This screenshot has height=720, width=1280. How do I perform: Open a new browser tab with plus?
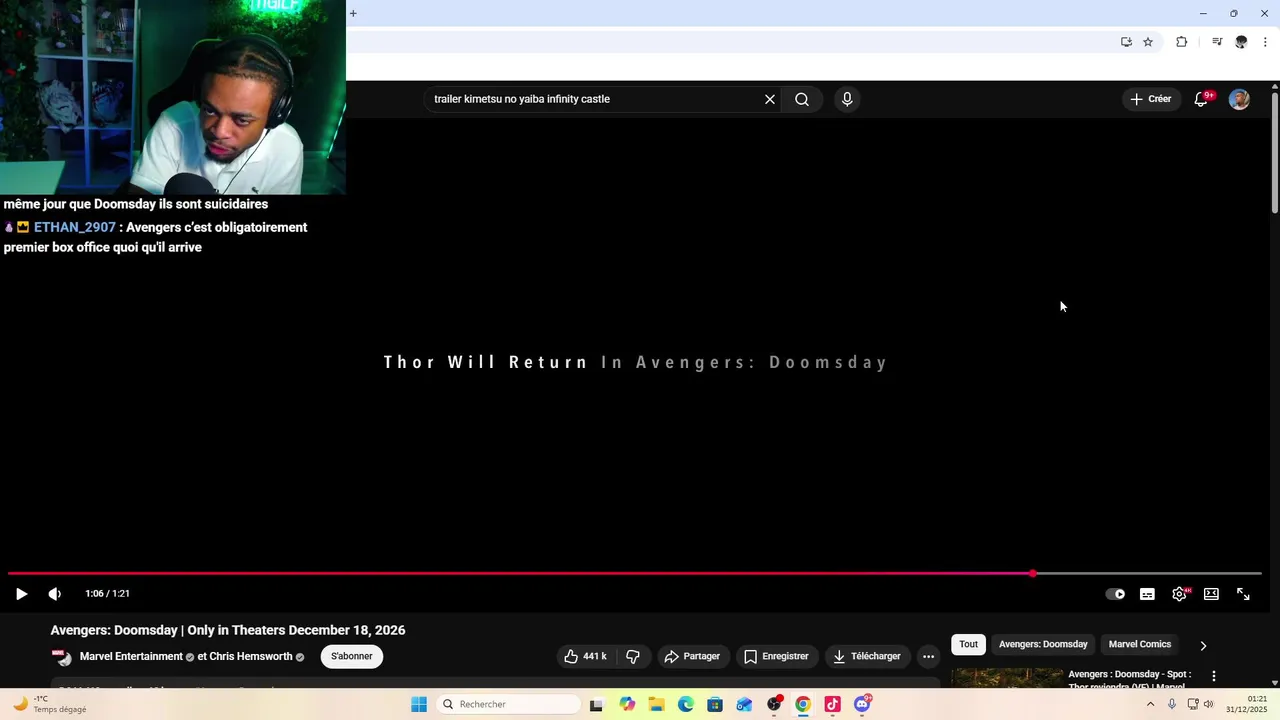(353, 13)
